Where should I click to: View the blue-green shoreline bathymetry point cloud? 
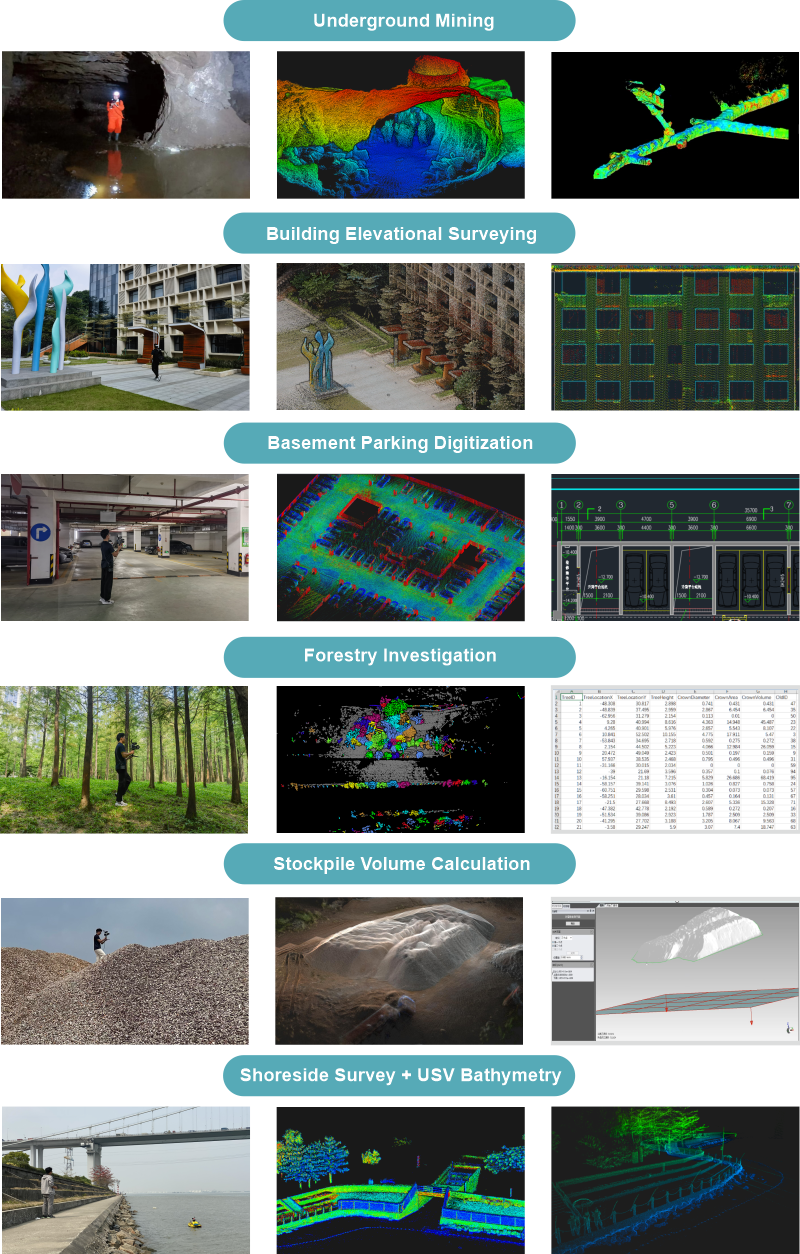click(675, 1180)
